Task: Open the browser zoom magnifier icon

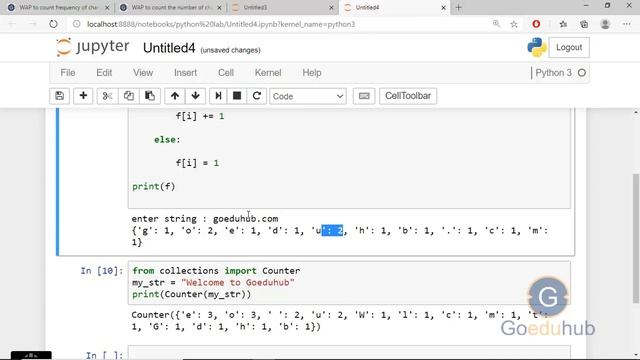Action: coord(496,24)
